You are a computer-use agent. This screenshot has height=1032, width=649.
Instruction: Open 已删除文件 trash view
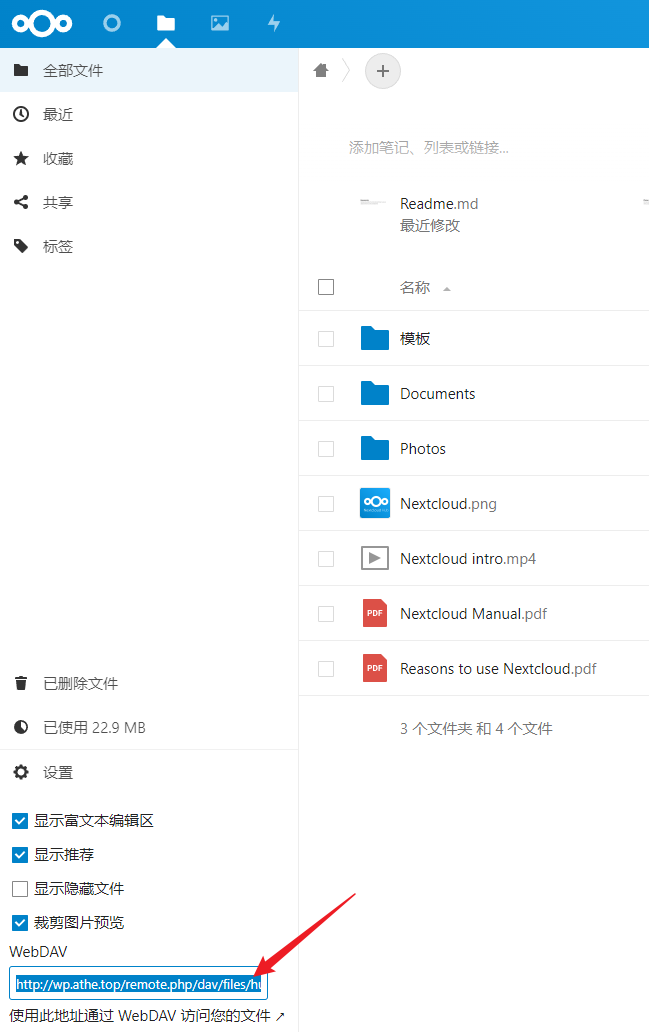(149, 684)
